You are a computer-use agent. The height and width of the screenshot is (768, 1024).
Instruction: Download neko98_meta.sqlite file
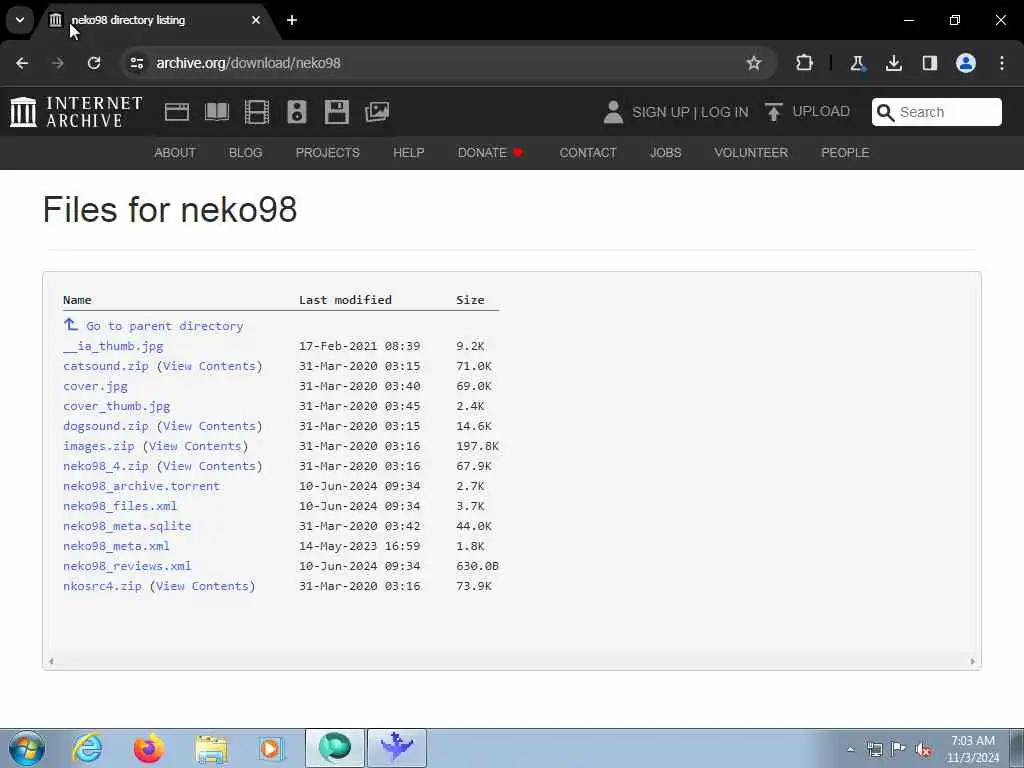[127, 526]
